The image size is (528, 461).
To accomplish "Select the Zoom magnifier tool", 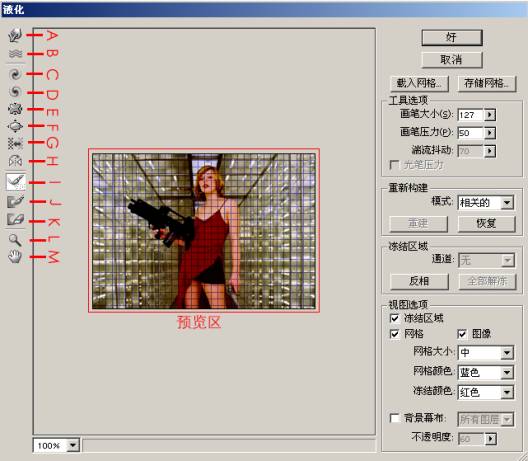I will click(15, 240).
